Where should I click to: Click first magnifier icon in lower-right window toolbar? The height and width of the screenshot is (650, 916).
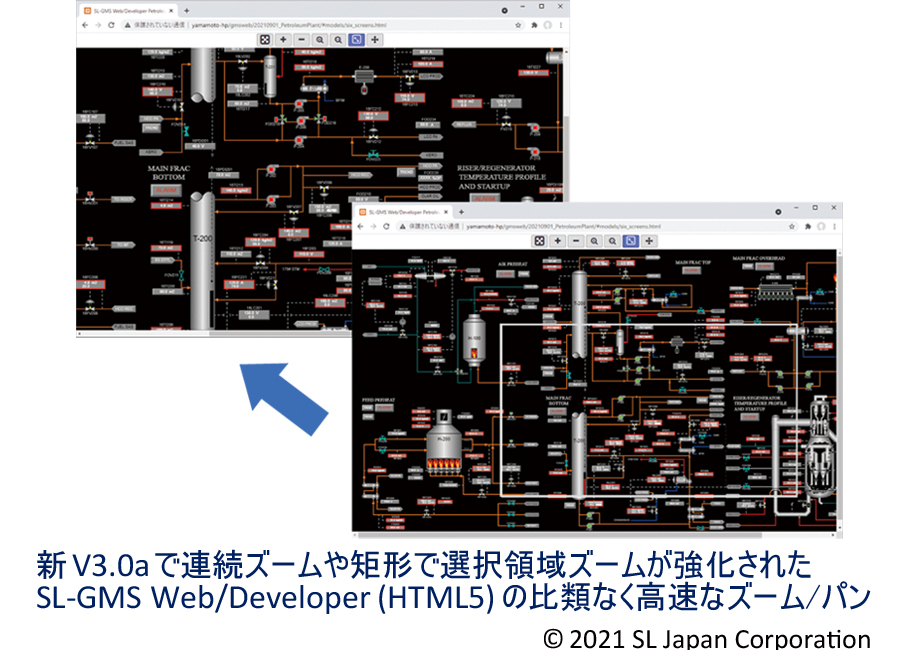[594, 241]
